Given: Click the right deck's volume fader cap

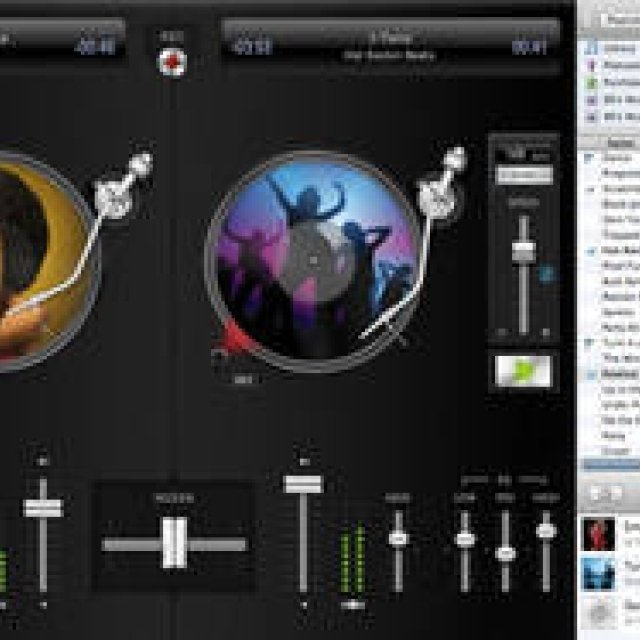Looking at the screenshot, I should (303, 484).
